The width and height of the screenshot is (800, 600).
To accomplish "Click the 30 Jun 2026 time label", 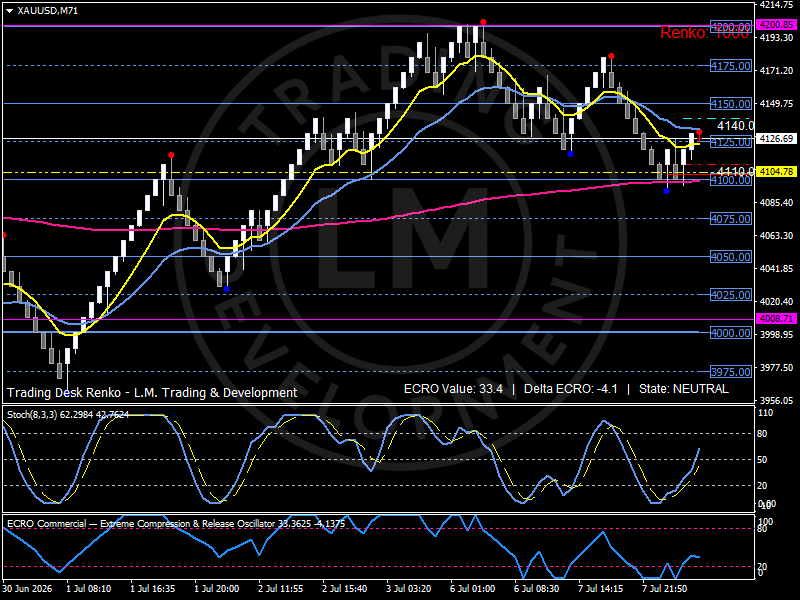I will (x=27, y=588).
